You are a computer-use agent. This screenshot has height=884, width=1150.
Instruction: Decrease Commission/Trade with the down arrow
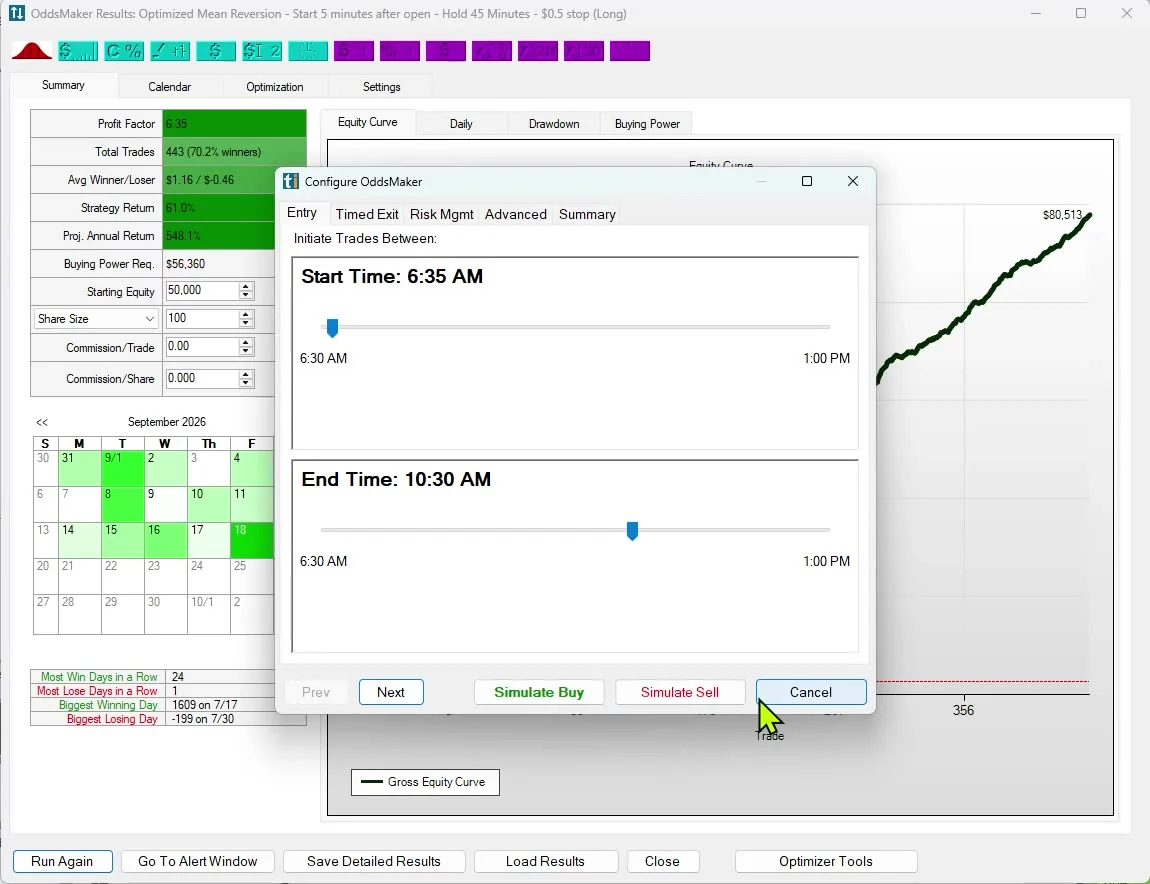(x=246, y=351)
